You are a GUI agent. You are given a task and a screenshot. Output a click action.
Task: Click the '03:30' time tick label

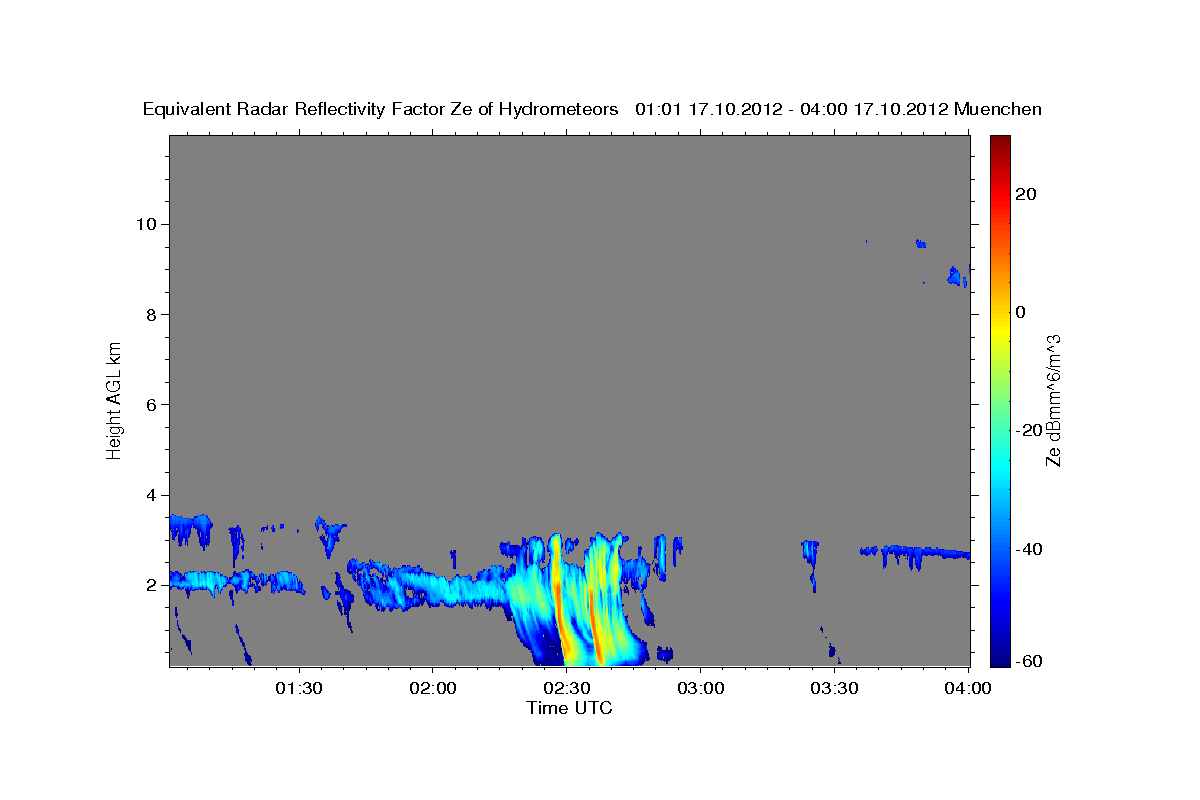coord(834,689)
